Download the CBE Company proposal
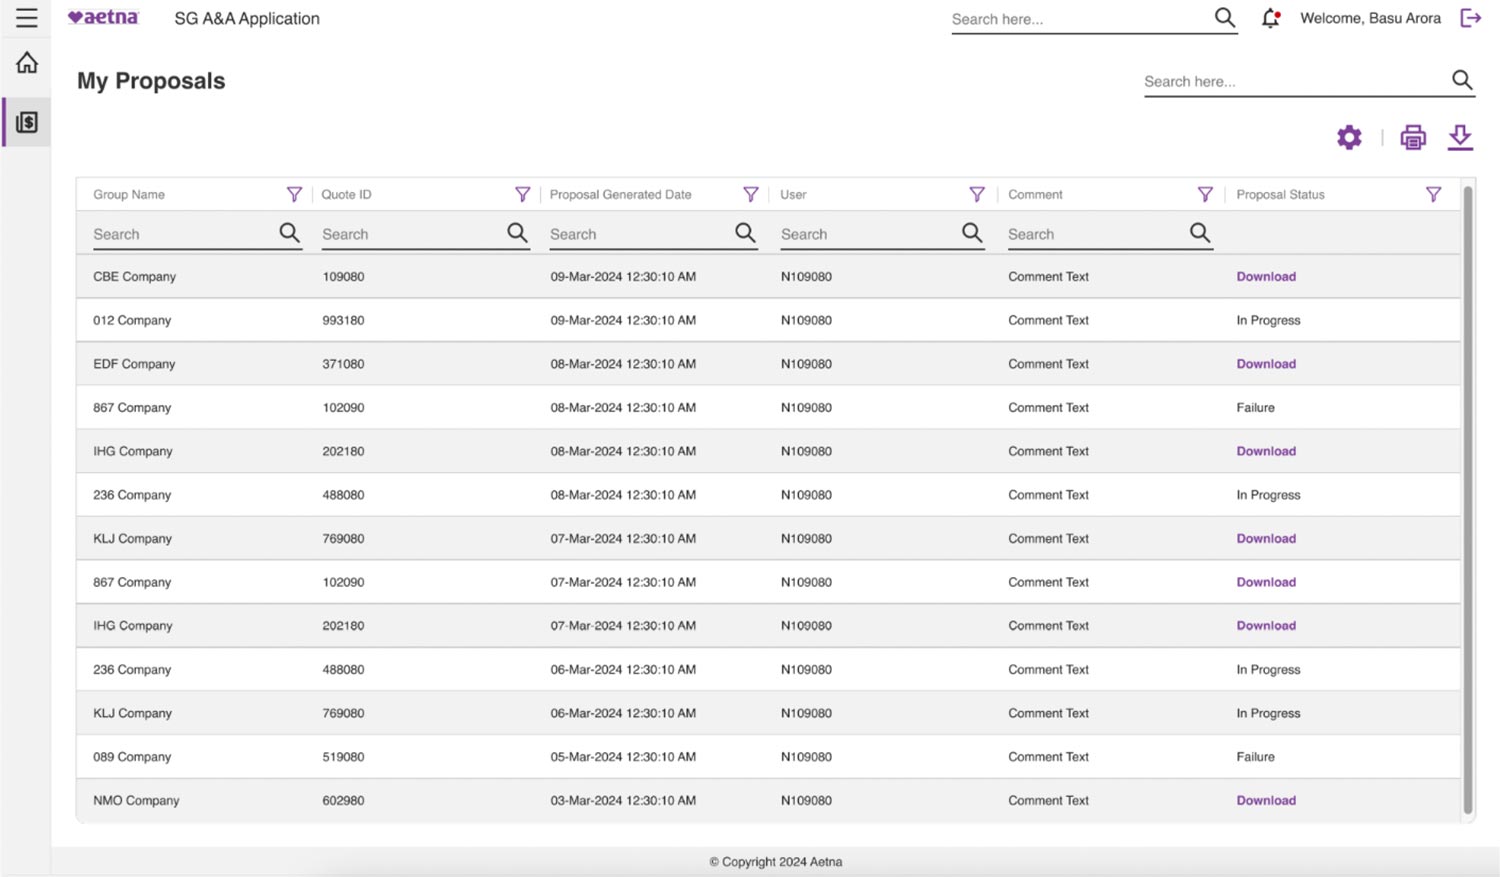The width and height of the screenshot is (1500, 877). point(1266,277)
